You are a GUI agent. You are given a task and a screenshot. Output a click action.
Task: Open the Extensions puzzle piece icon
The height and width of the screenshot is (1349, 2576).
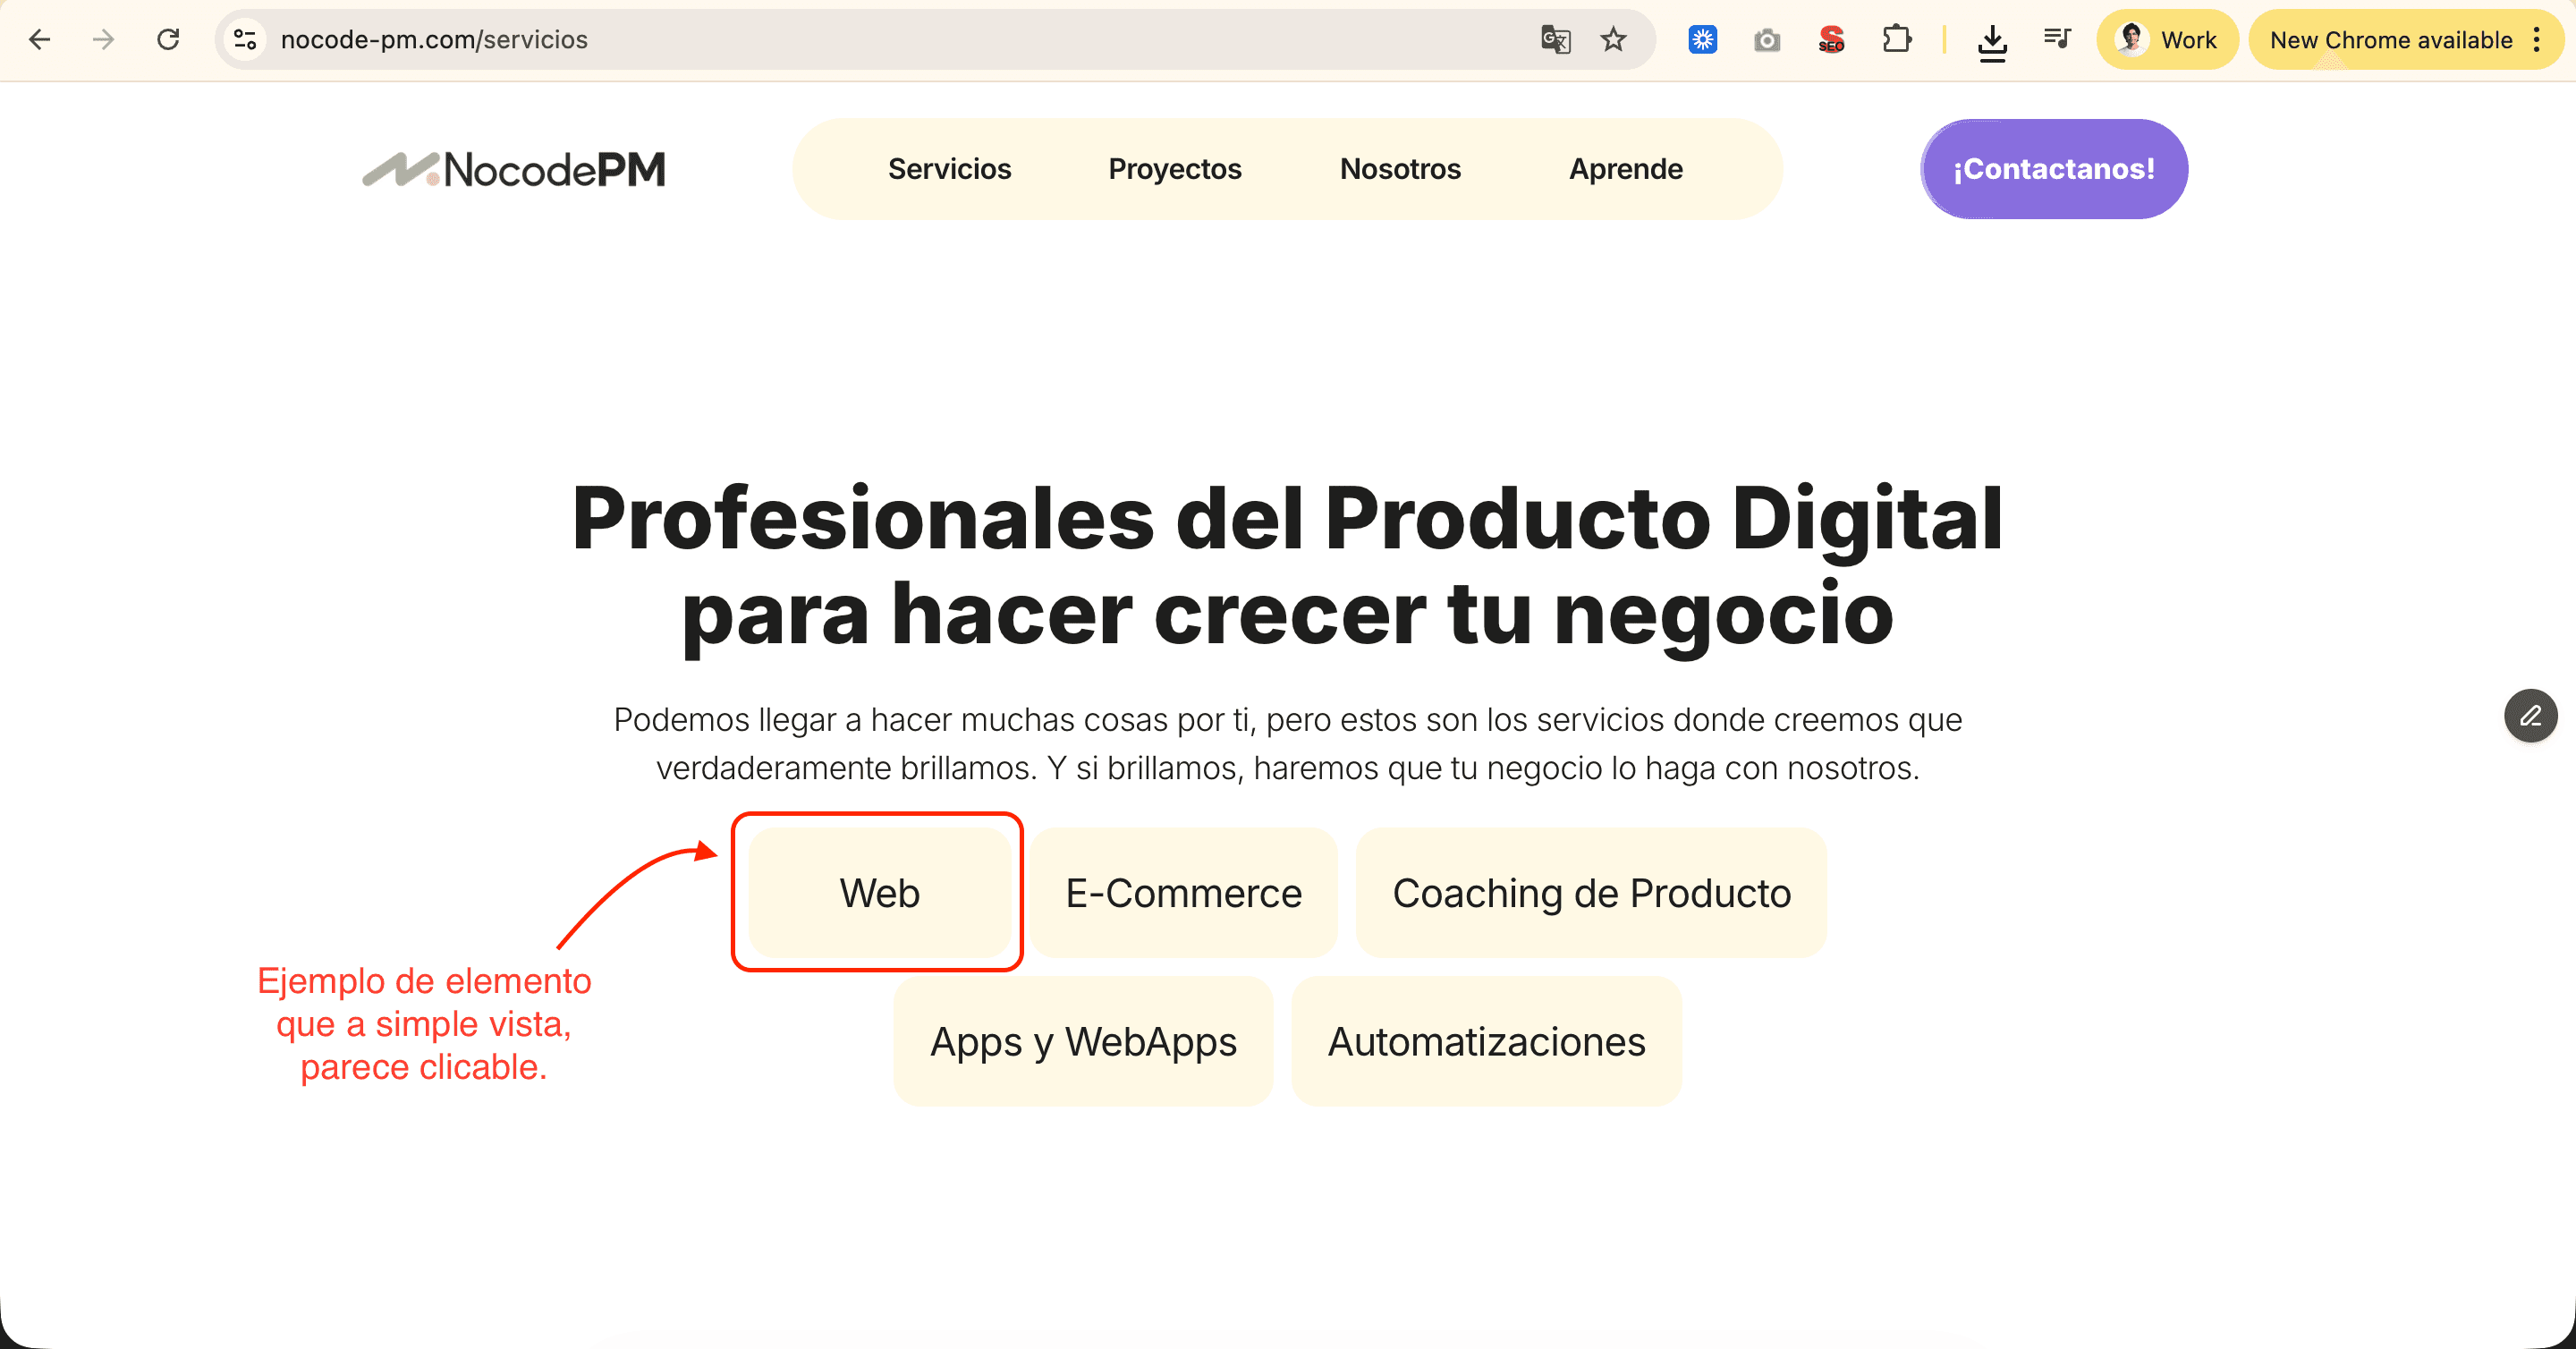(x=1896, y=40)
